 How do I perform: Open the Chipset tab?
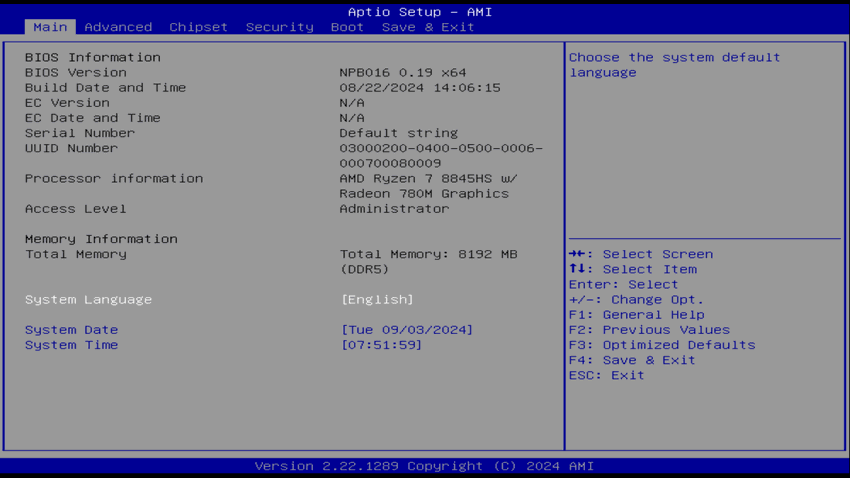coord(198,27)
